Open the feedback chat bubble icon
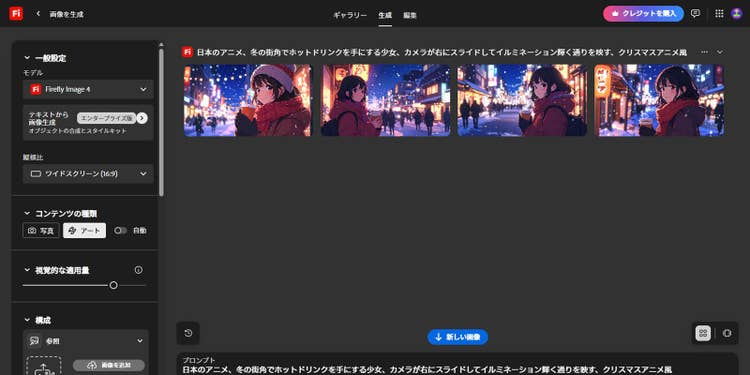This screenshot has height=375, width=750. [x=695, y=13]
